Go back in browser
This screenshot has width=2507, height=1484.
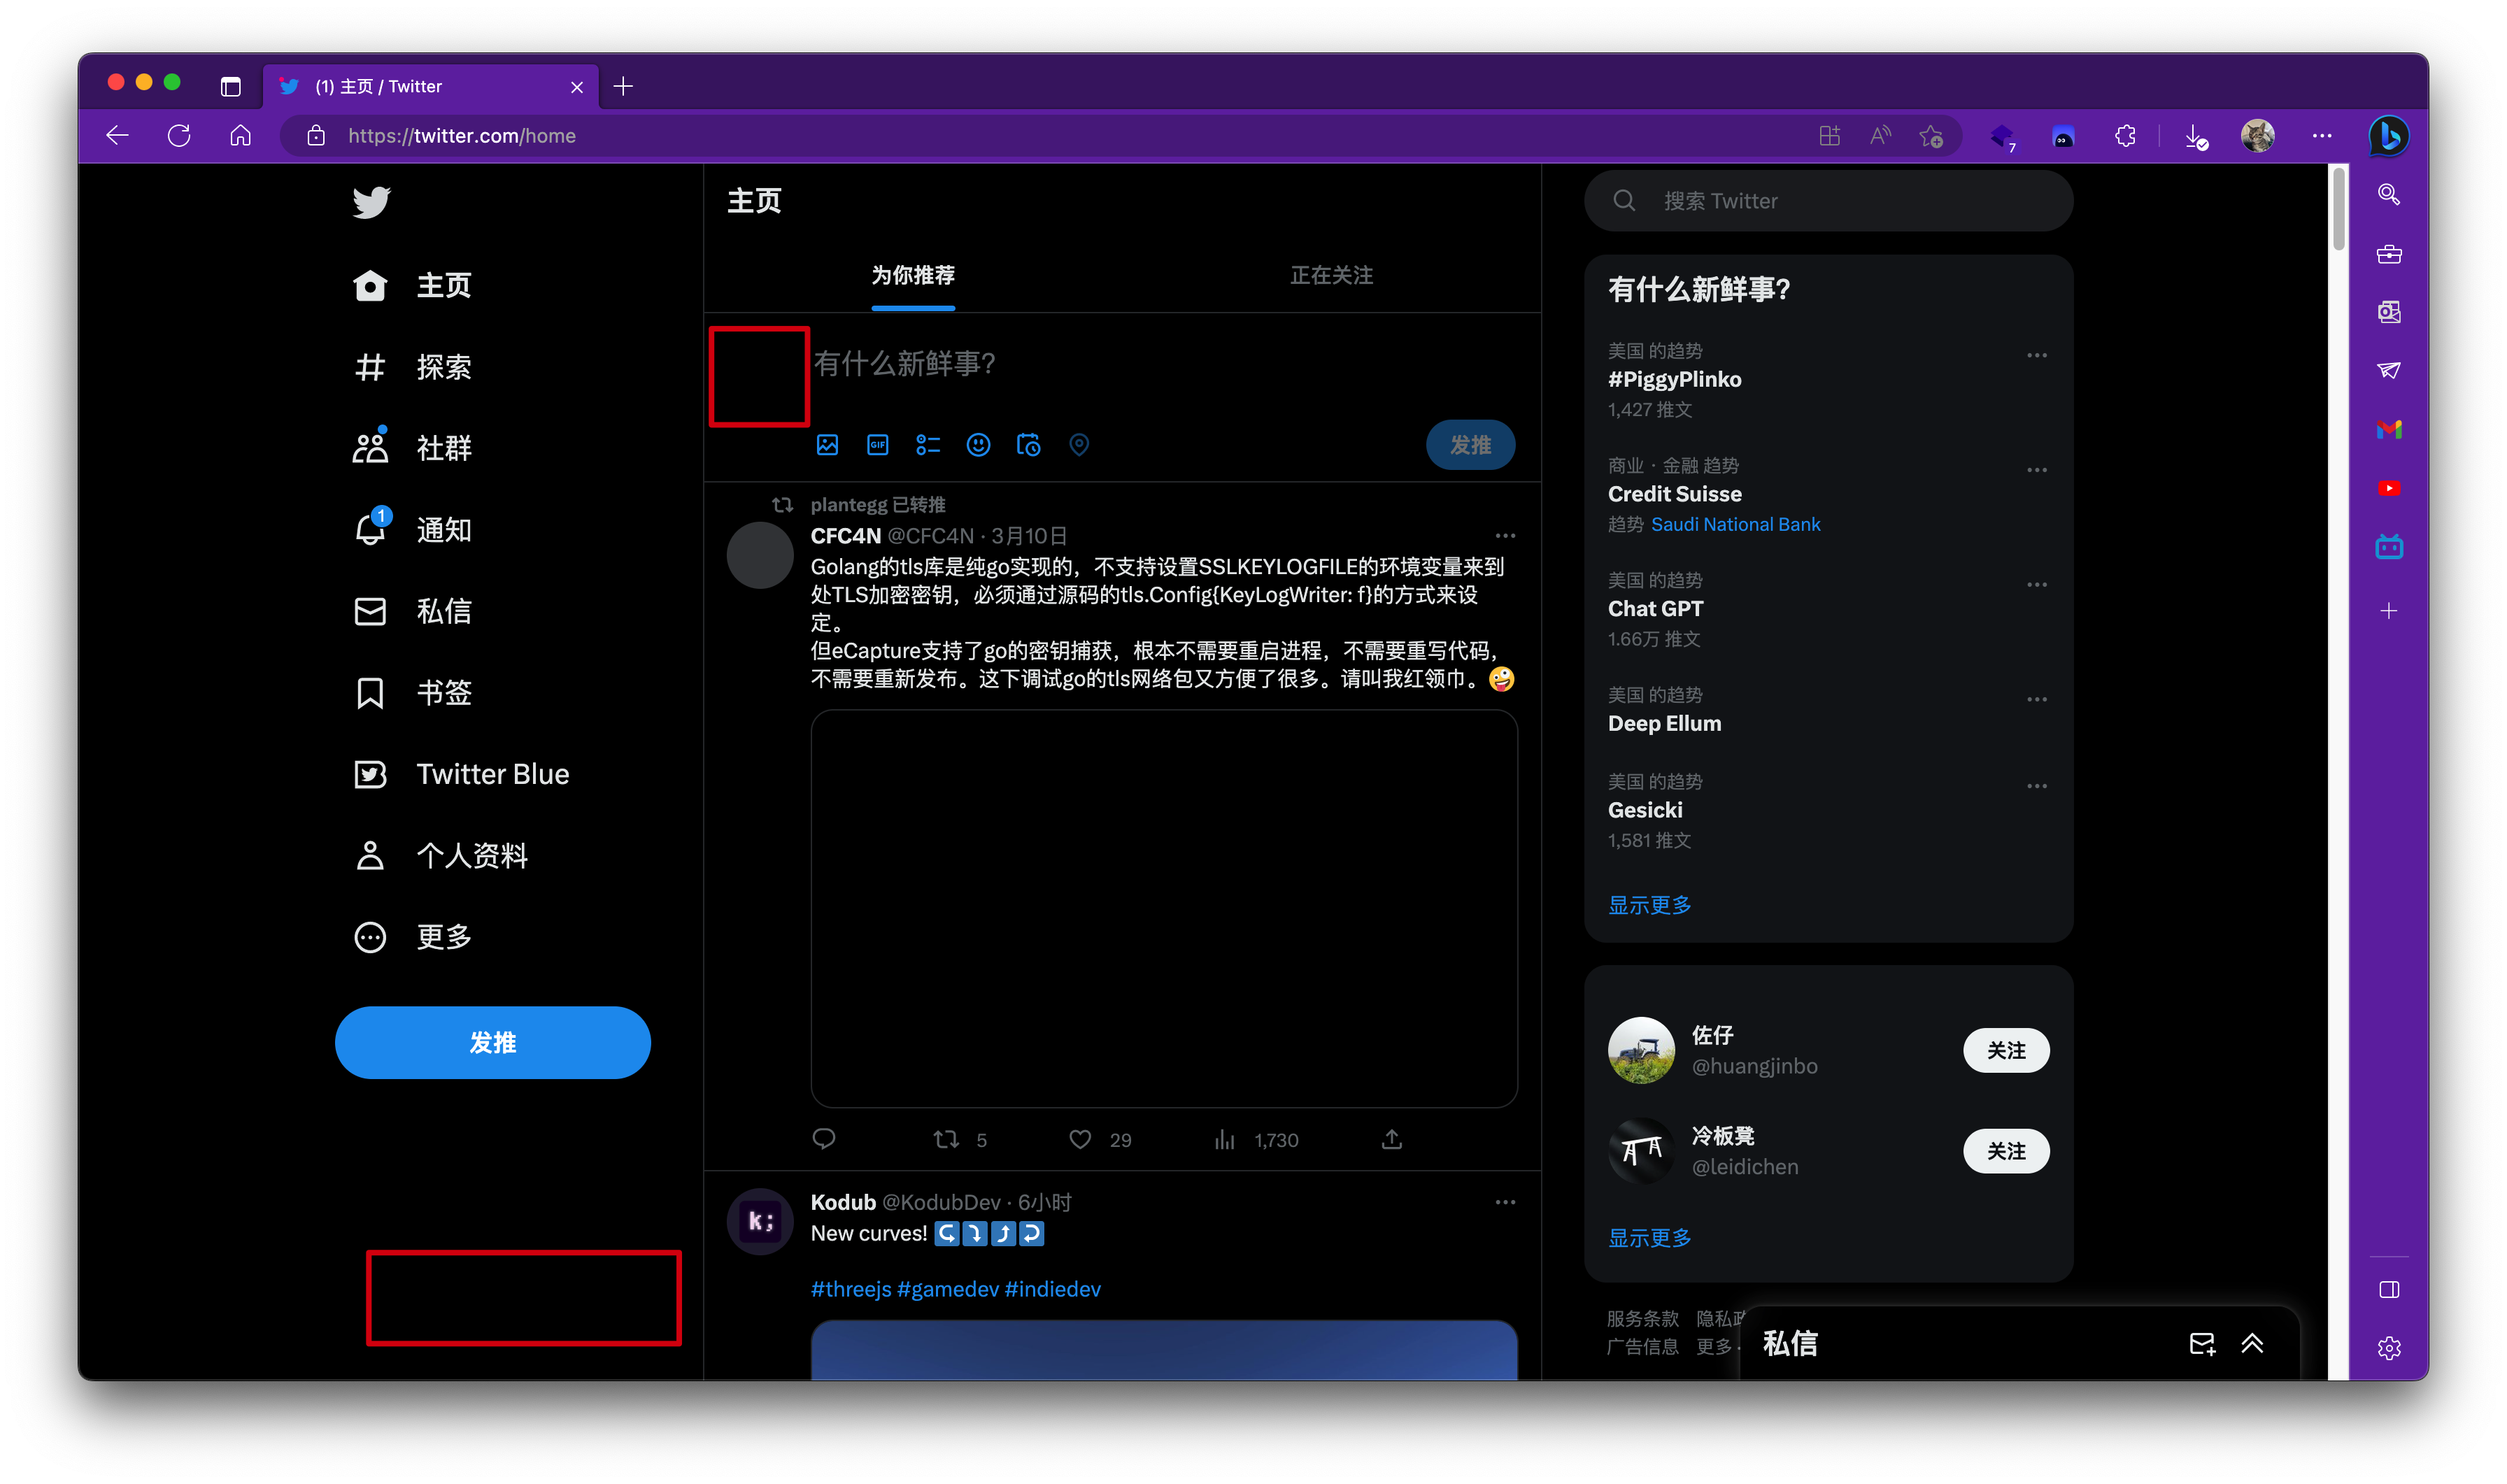pos(117,136)
